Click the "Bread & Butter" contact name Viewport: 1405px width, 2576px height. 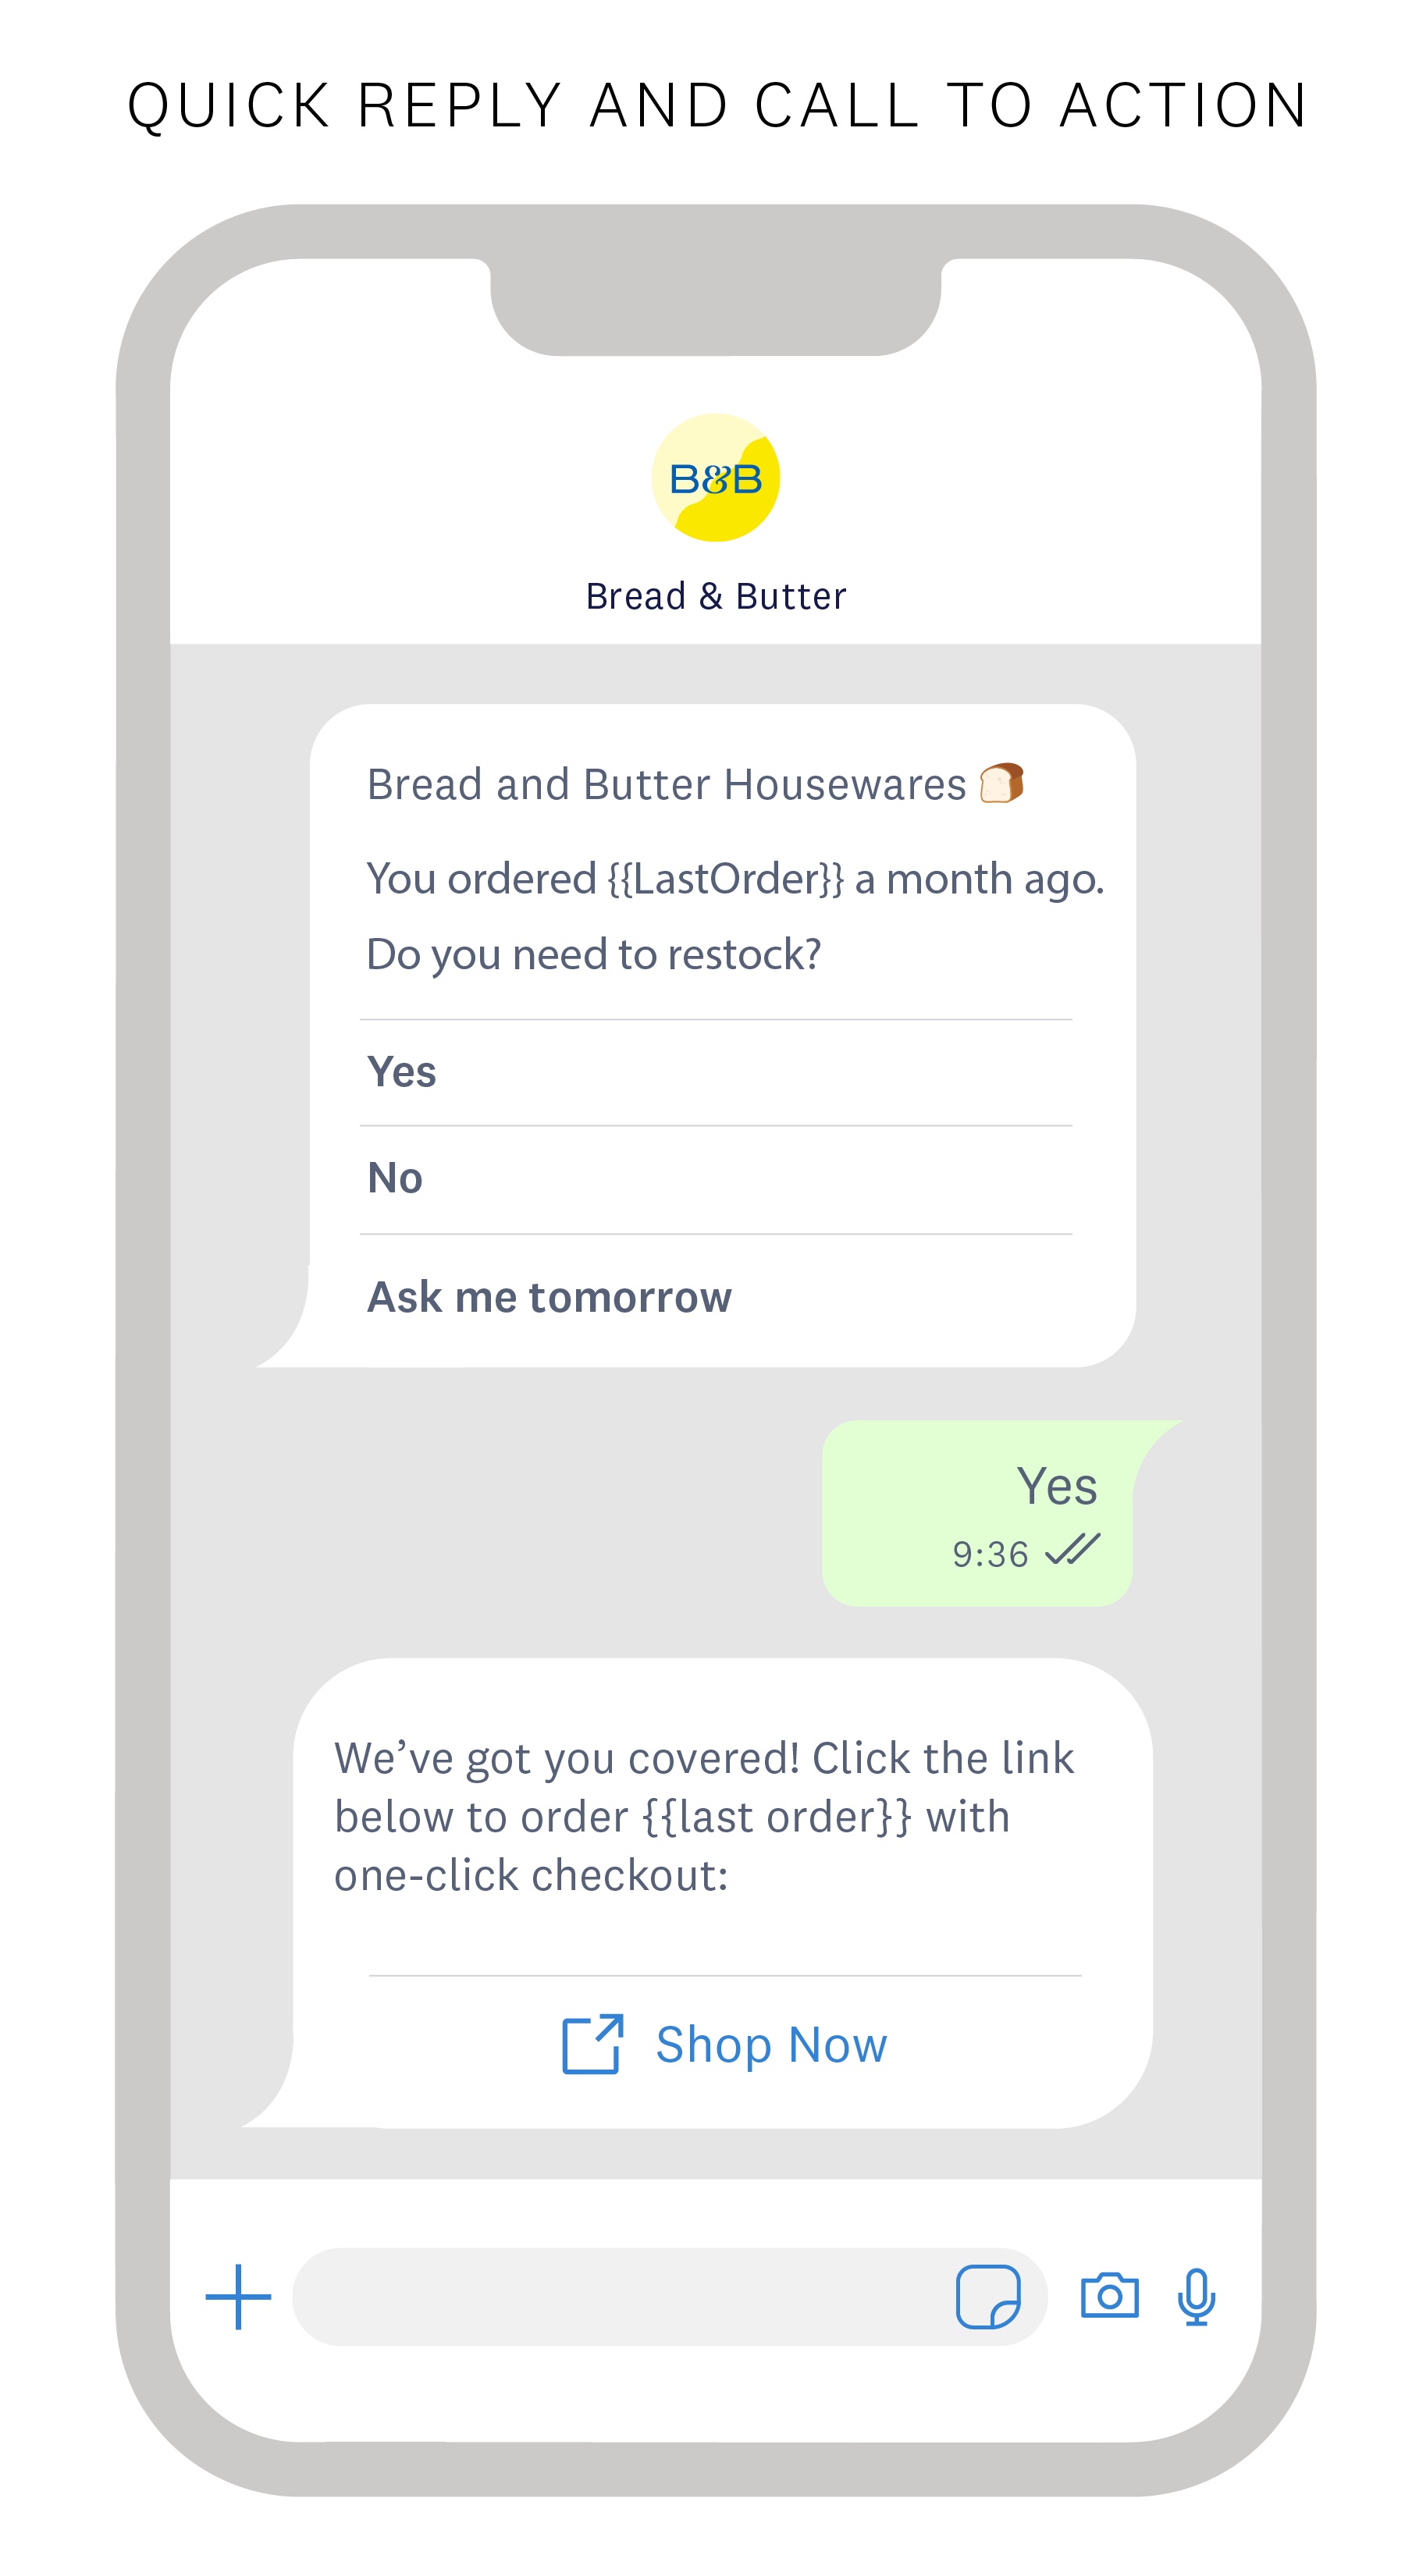tap(715, 596)
